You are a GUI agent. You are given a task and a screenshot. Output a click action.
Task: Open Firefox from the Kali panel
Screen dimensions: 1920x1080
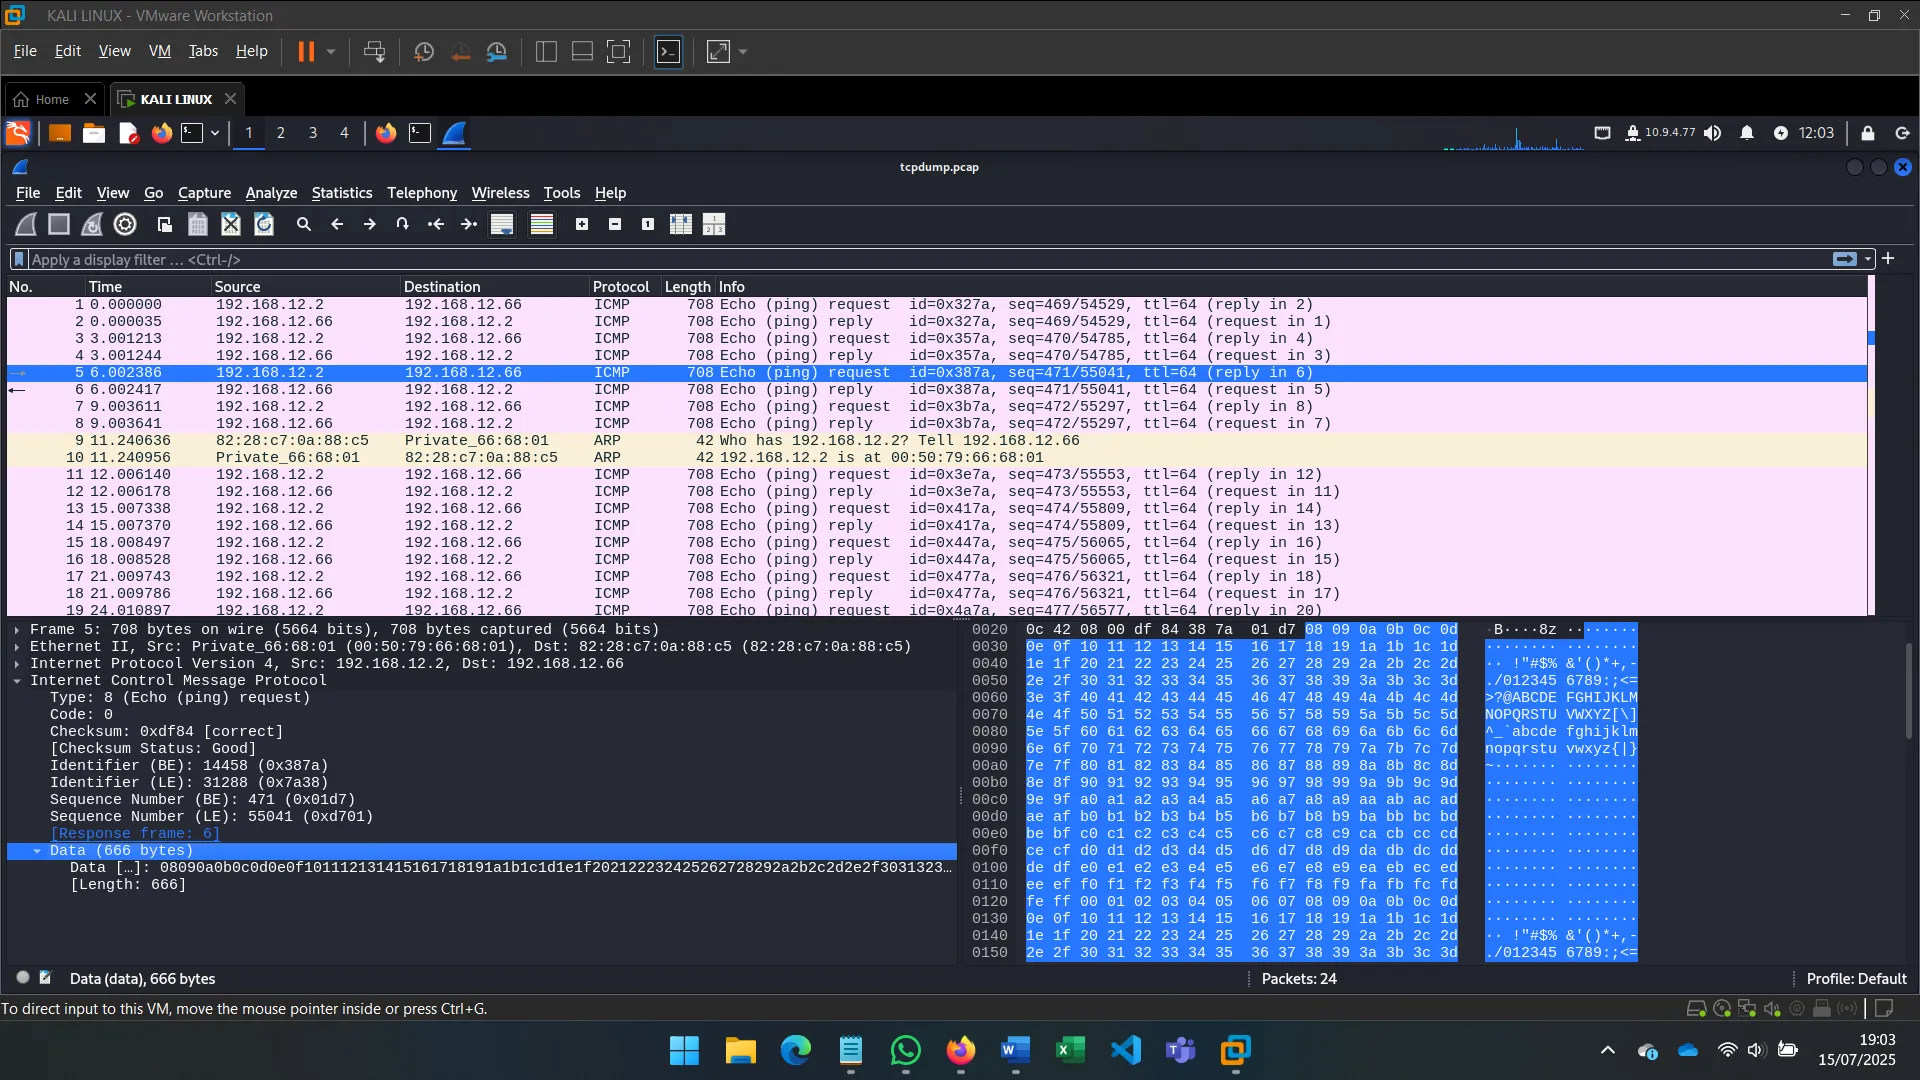click(161, 133)
